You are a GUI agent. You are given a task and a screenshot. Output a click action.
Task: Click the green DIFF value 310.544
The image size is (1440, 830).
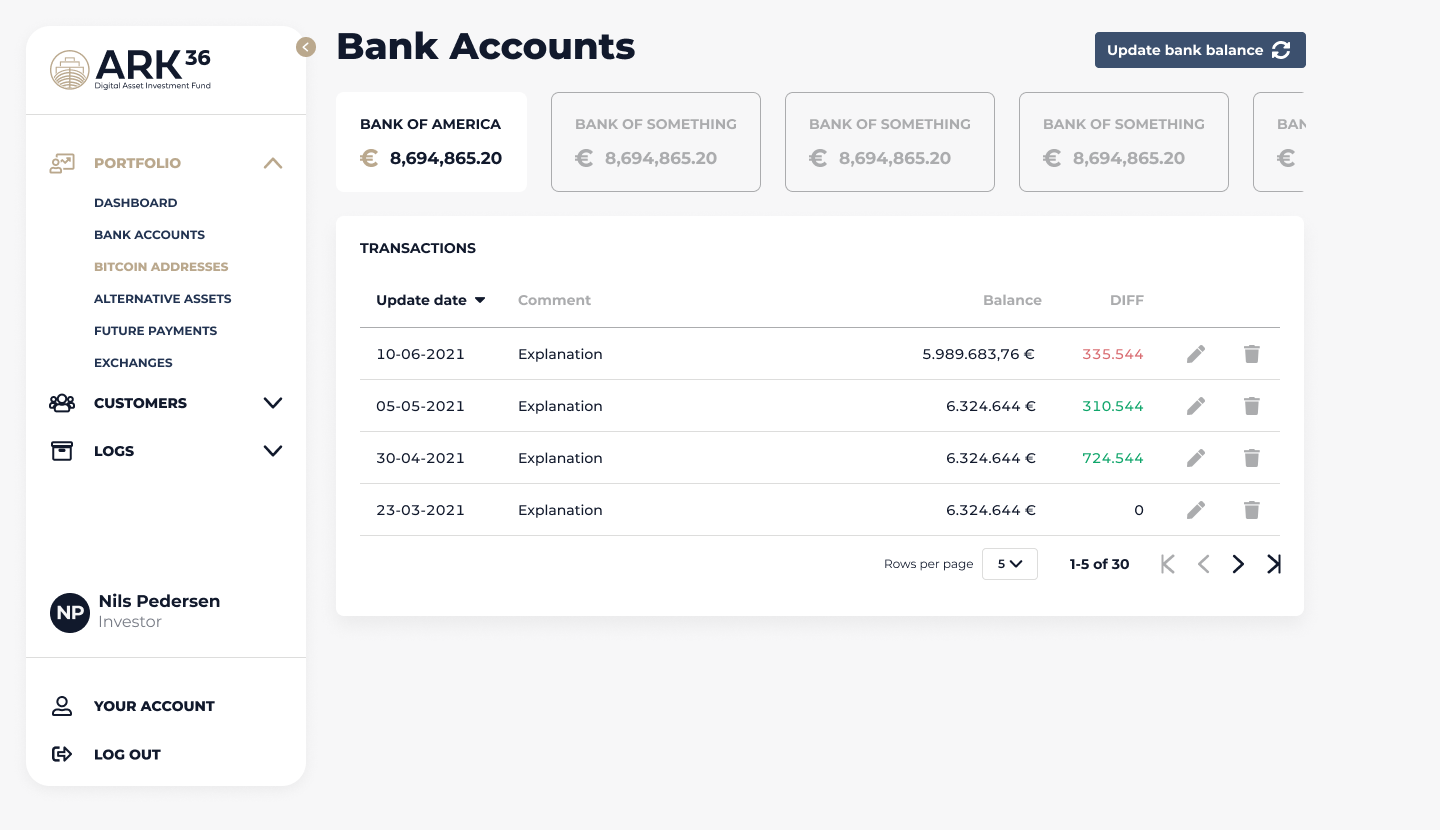point(1113,406)
